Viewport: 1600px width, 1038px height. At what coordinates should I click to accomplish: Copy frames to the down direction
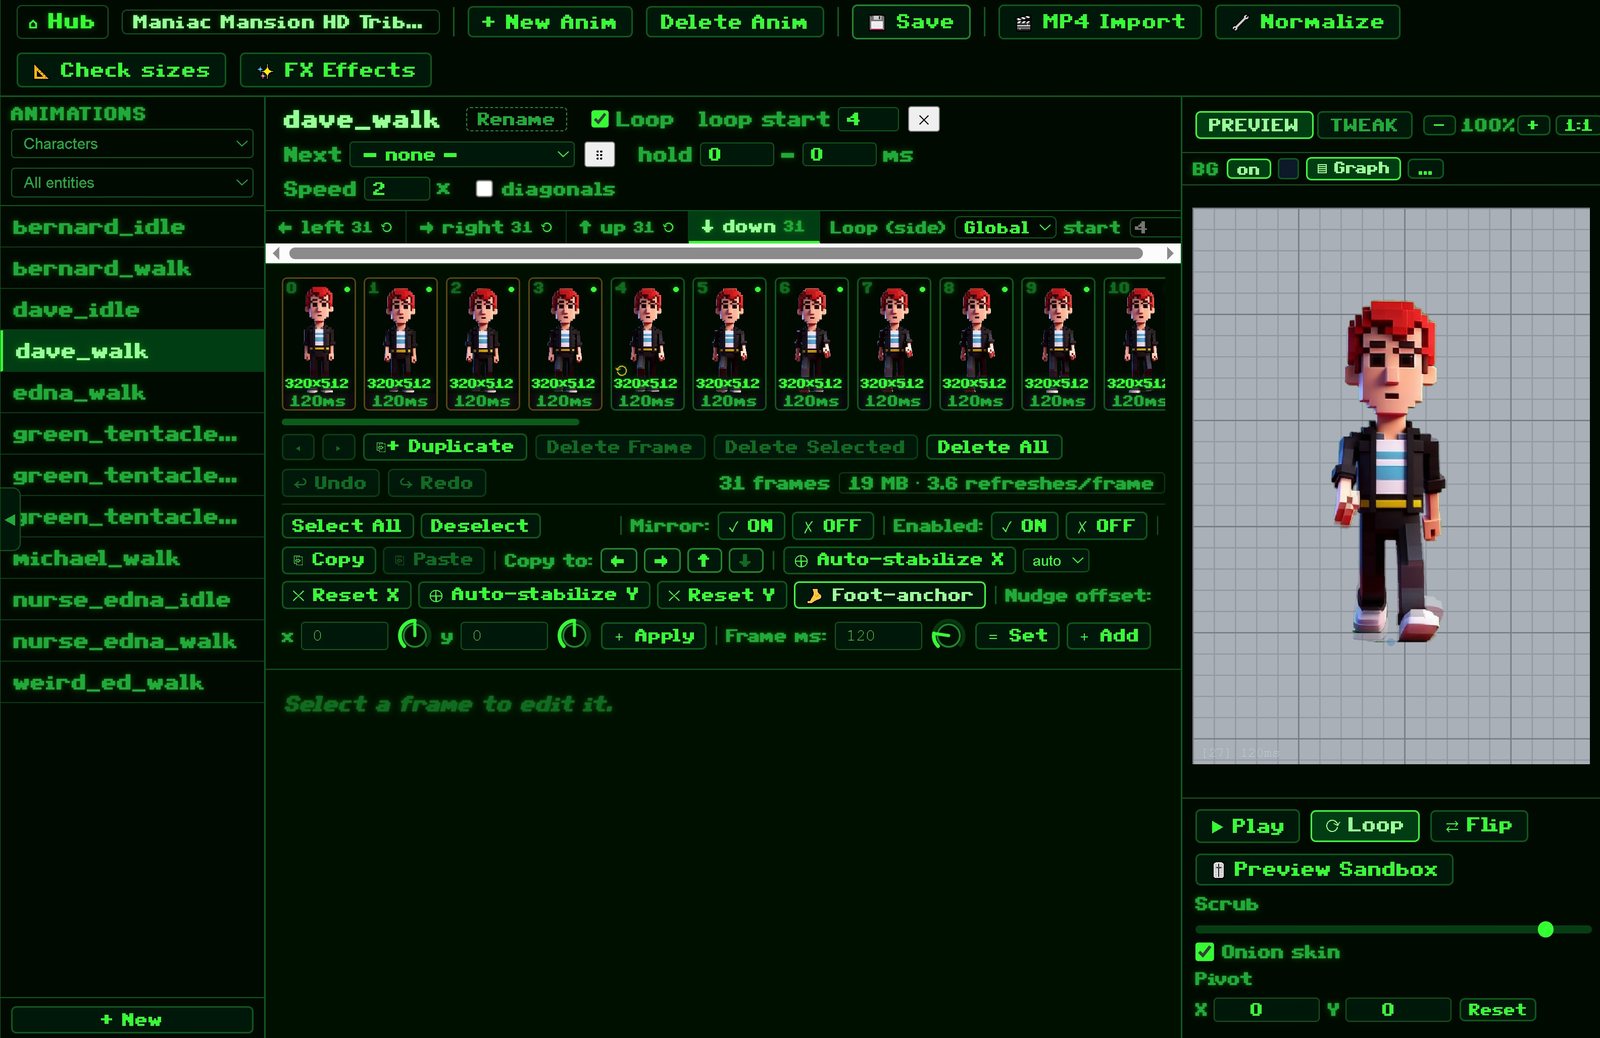pos(746,561)
